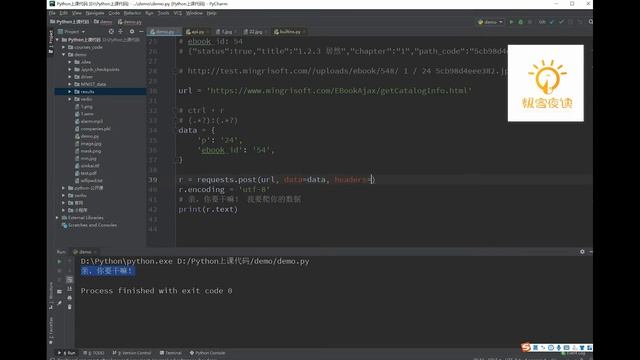Select mask.png in project tree
640x360 pixels.
click(x=91, y=151)
